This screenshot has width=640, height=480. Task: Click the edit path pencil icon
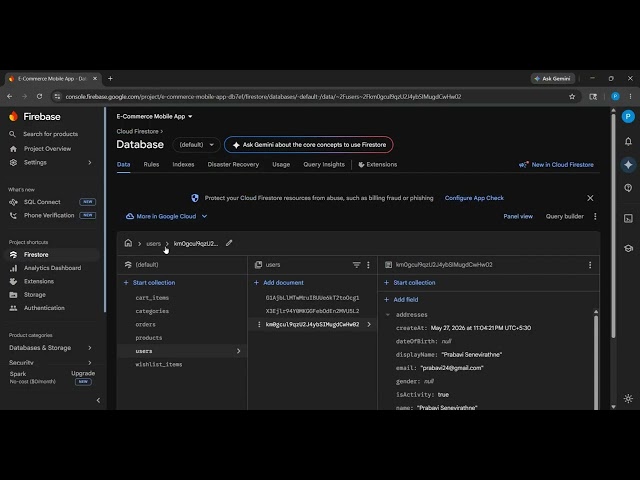(229, 243)
